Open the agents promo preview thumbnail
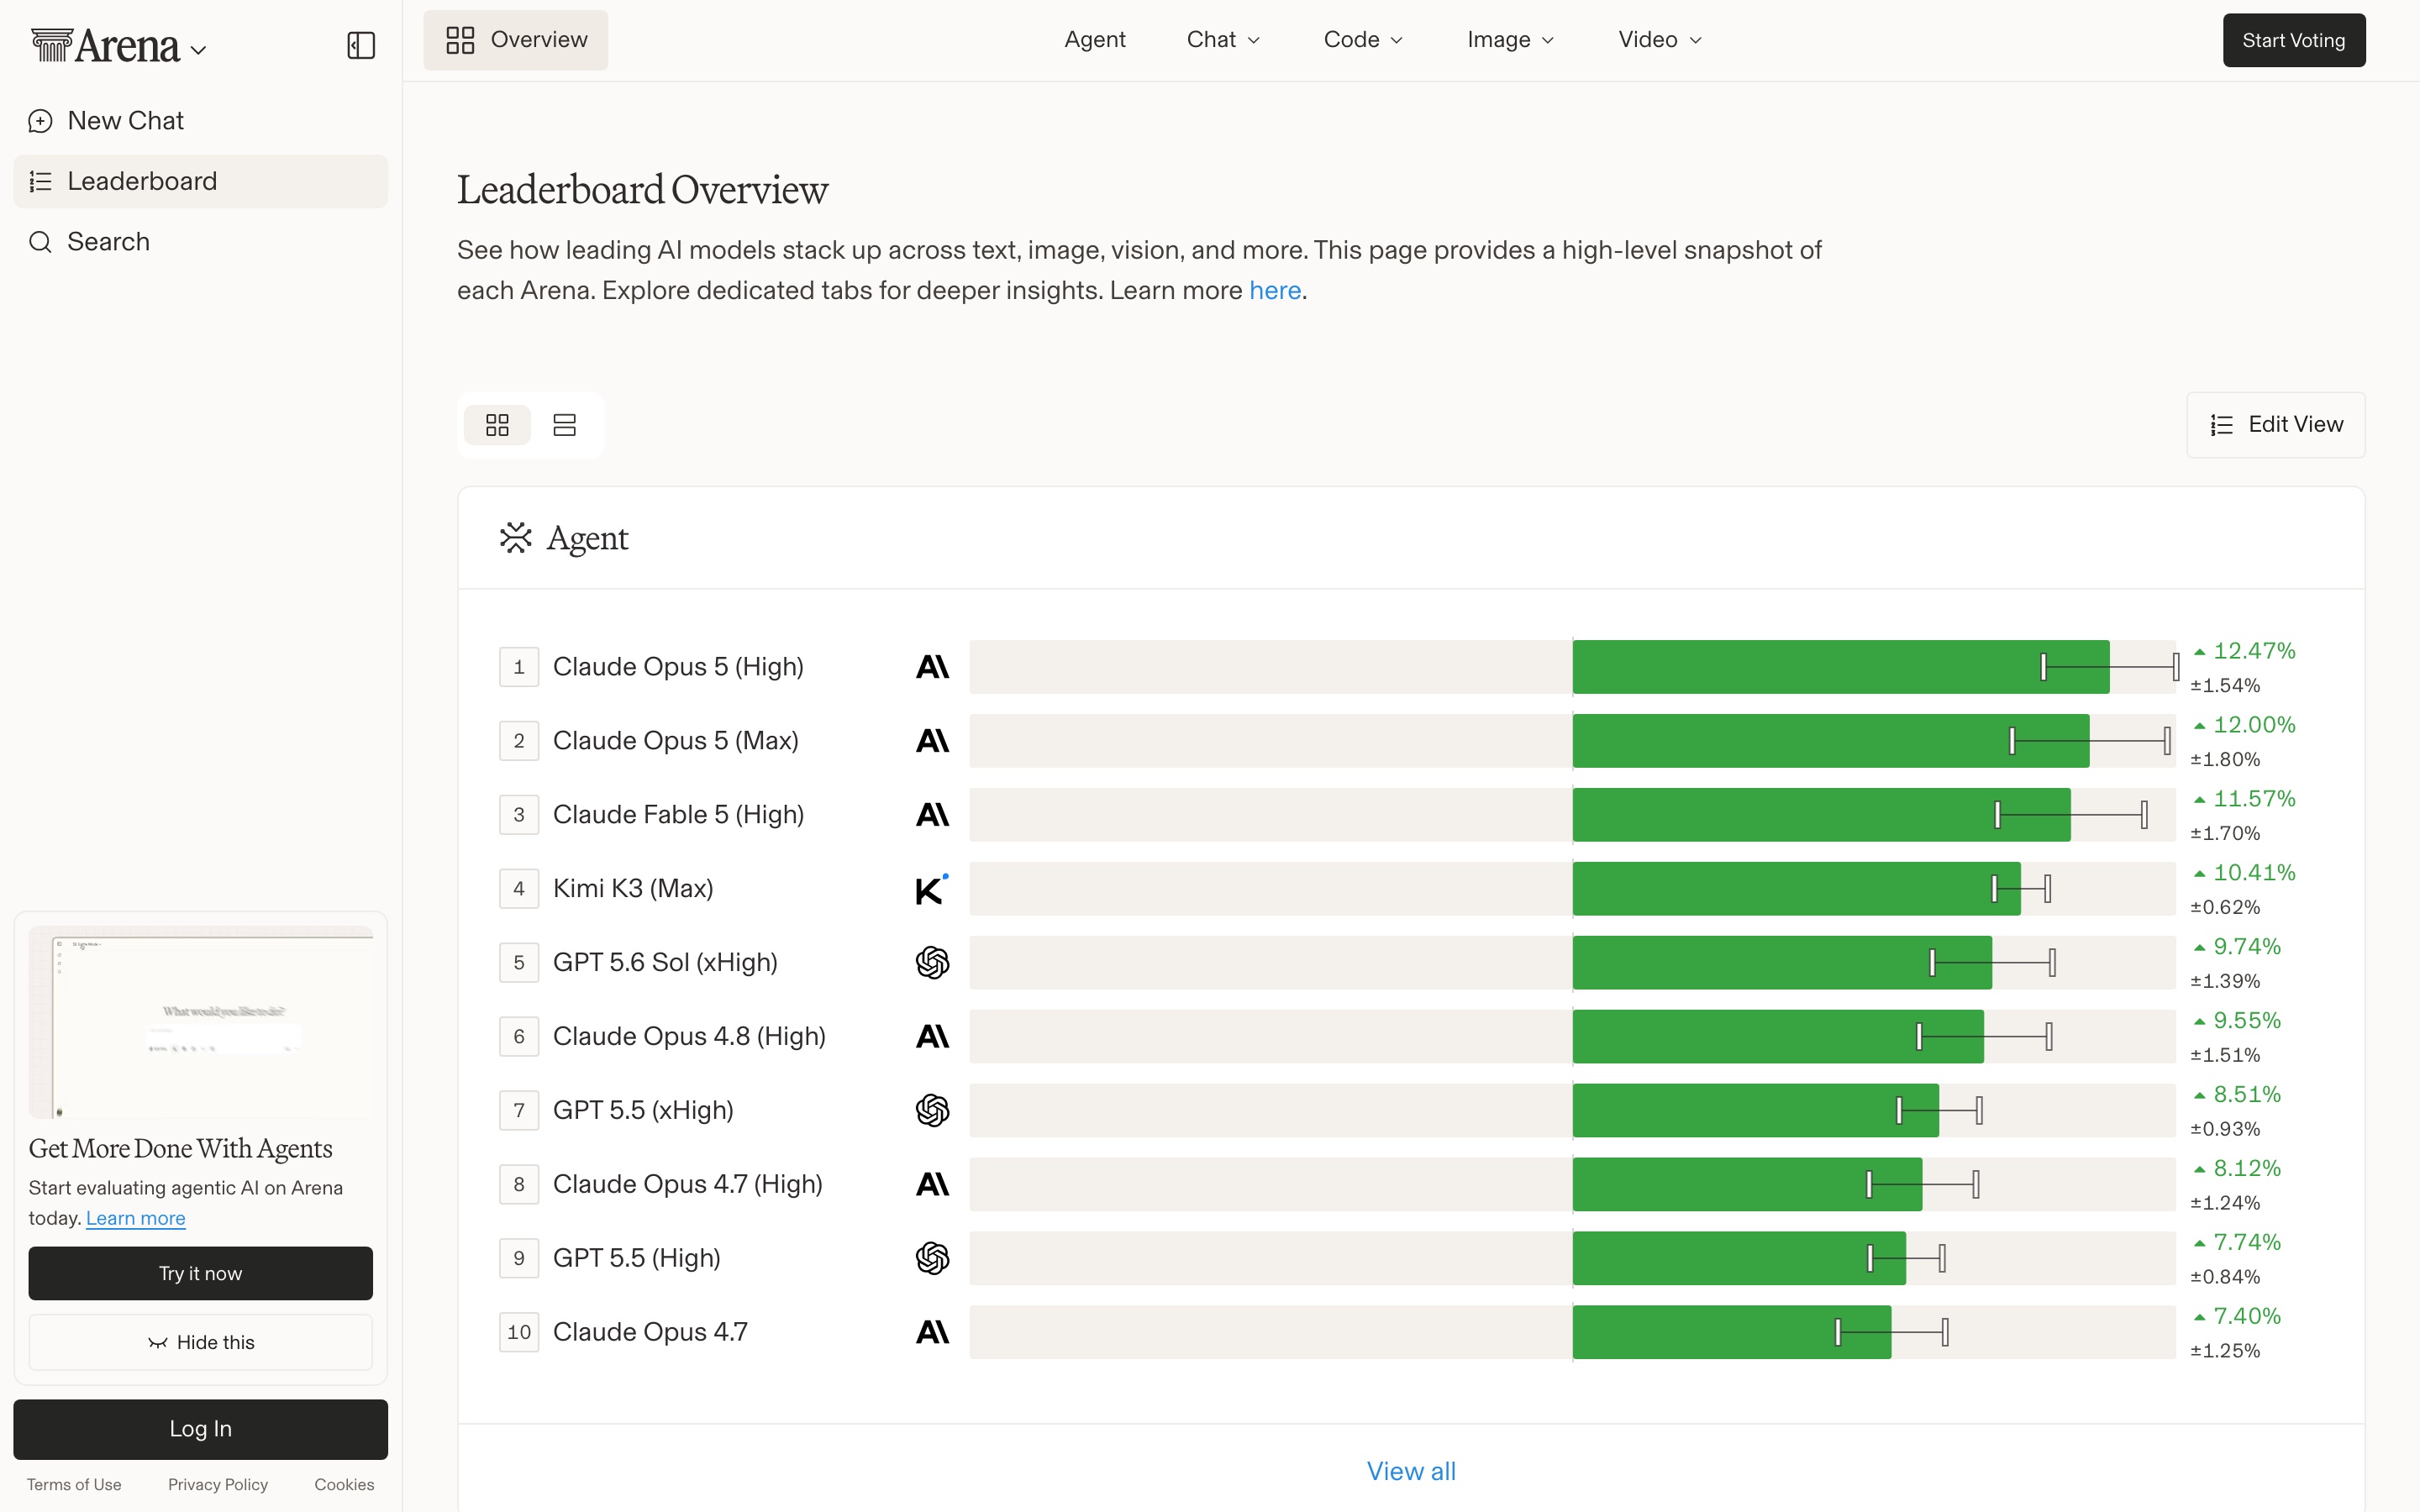The height and width of the screenshot is (1512, 2420). pyautogui.click(x=200, y=1022)
